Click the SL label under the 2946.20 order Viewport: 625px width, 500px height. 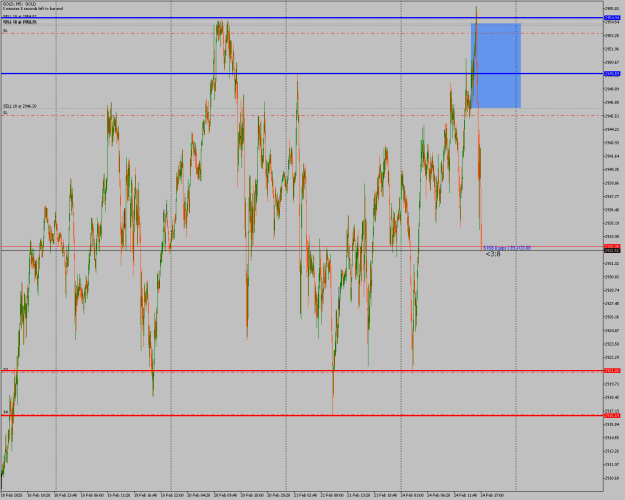[x=6, y=113]
